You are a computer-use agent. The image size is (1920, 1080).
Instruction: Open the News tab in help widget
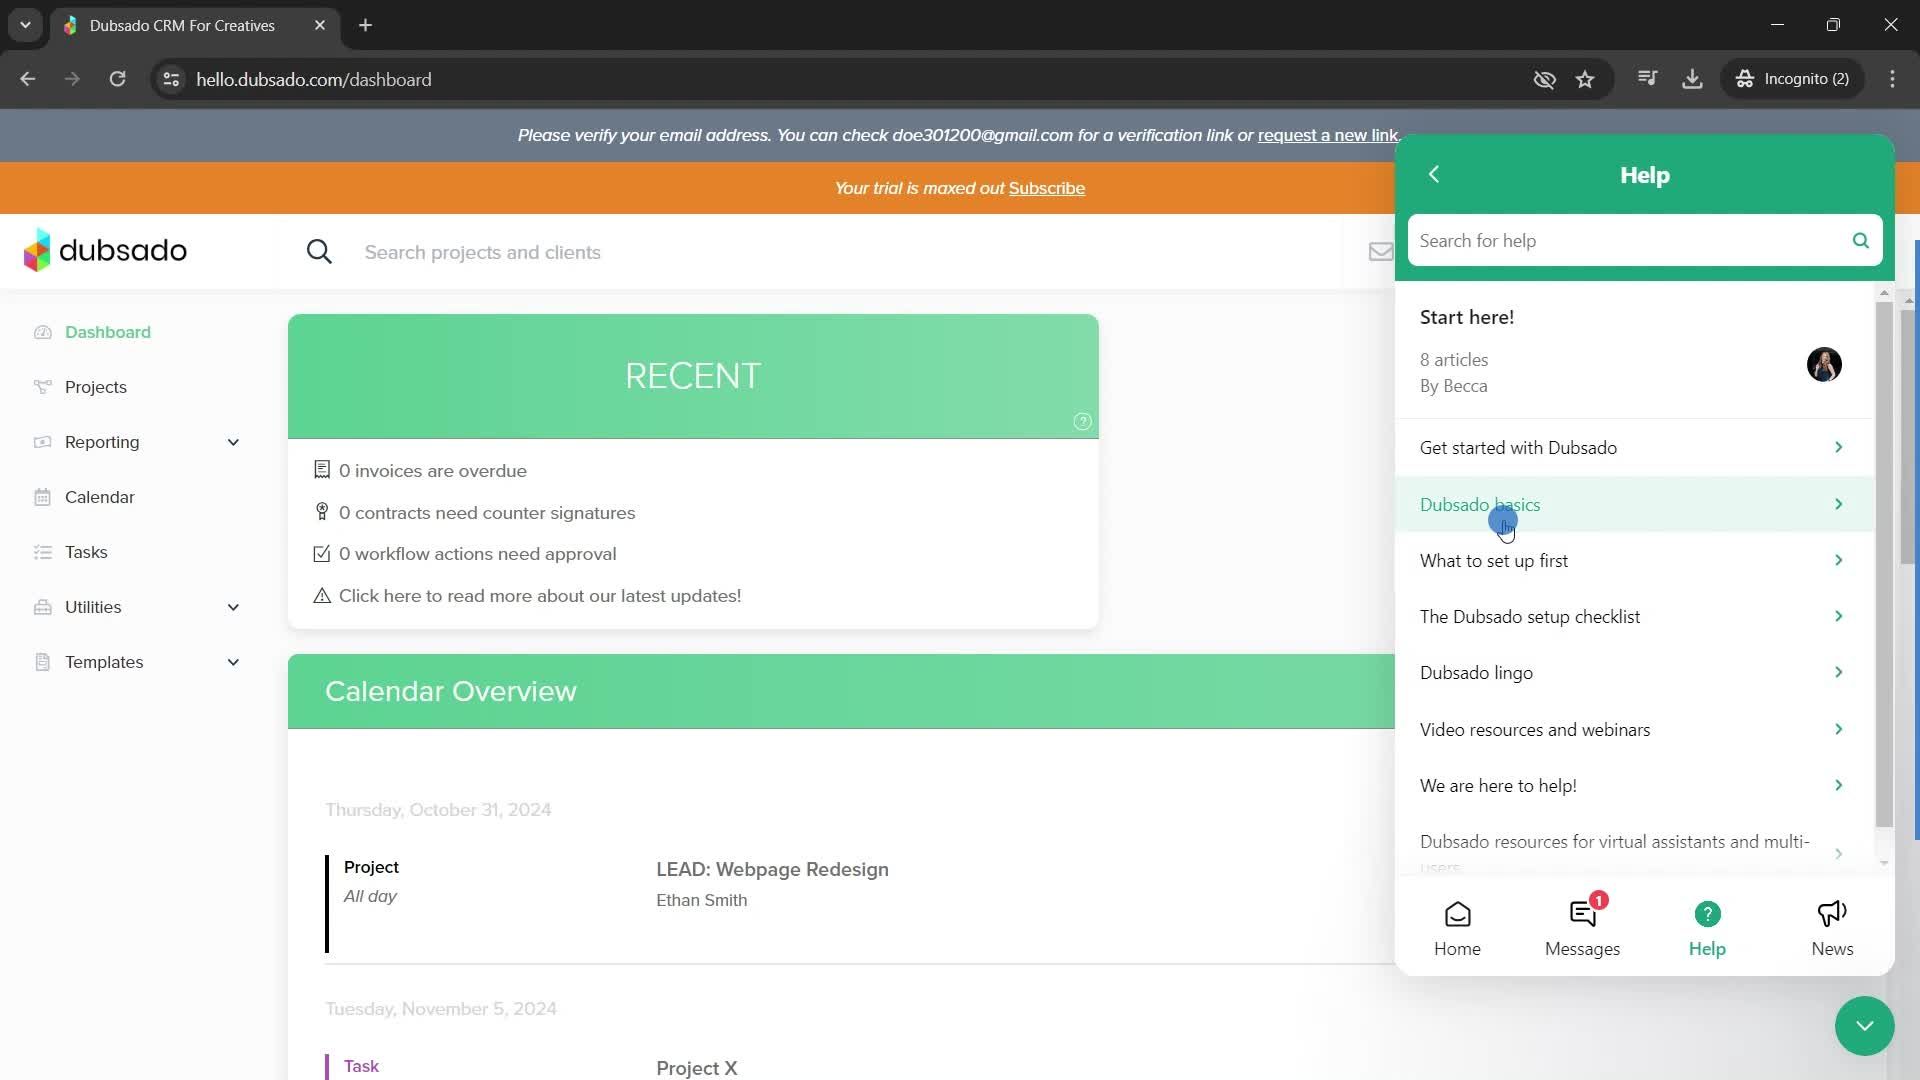(1832, 929)
